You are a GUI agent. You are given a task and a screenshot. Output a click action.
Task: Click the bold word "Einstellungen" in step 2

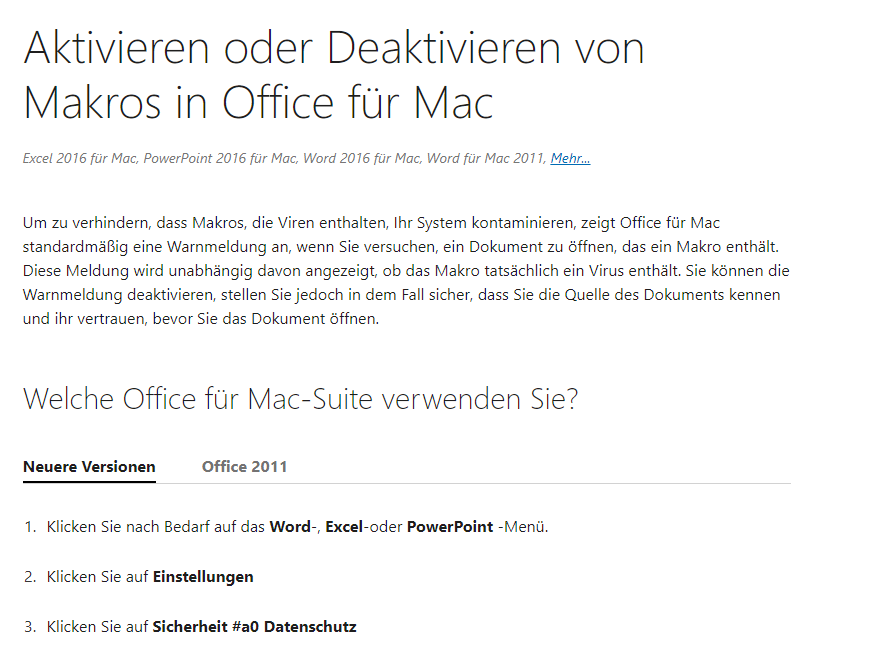[203, 577]
